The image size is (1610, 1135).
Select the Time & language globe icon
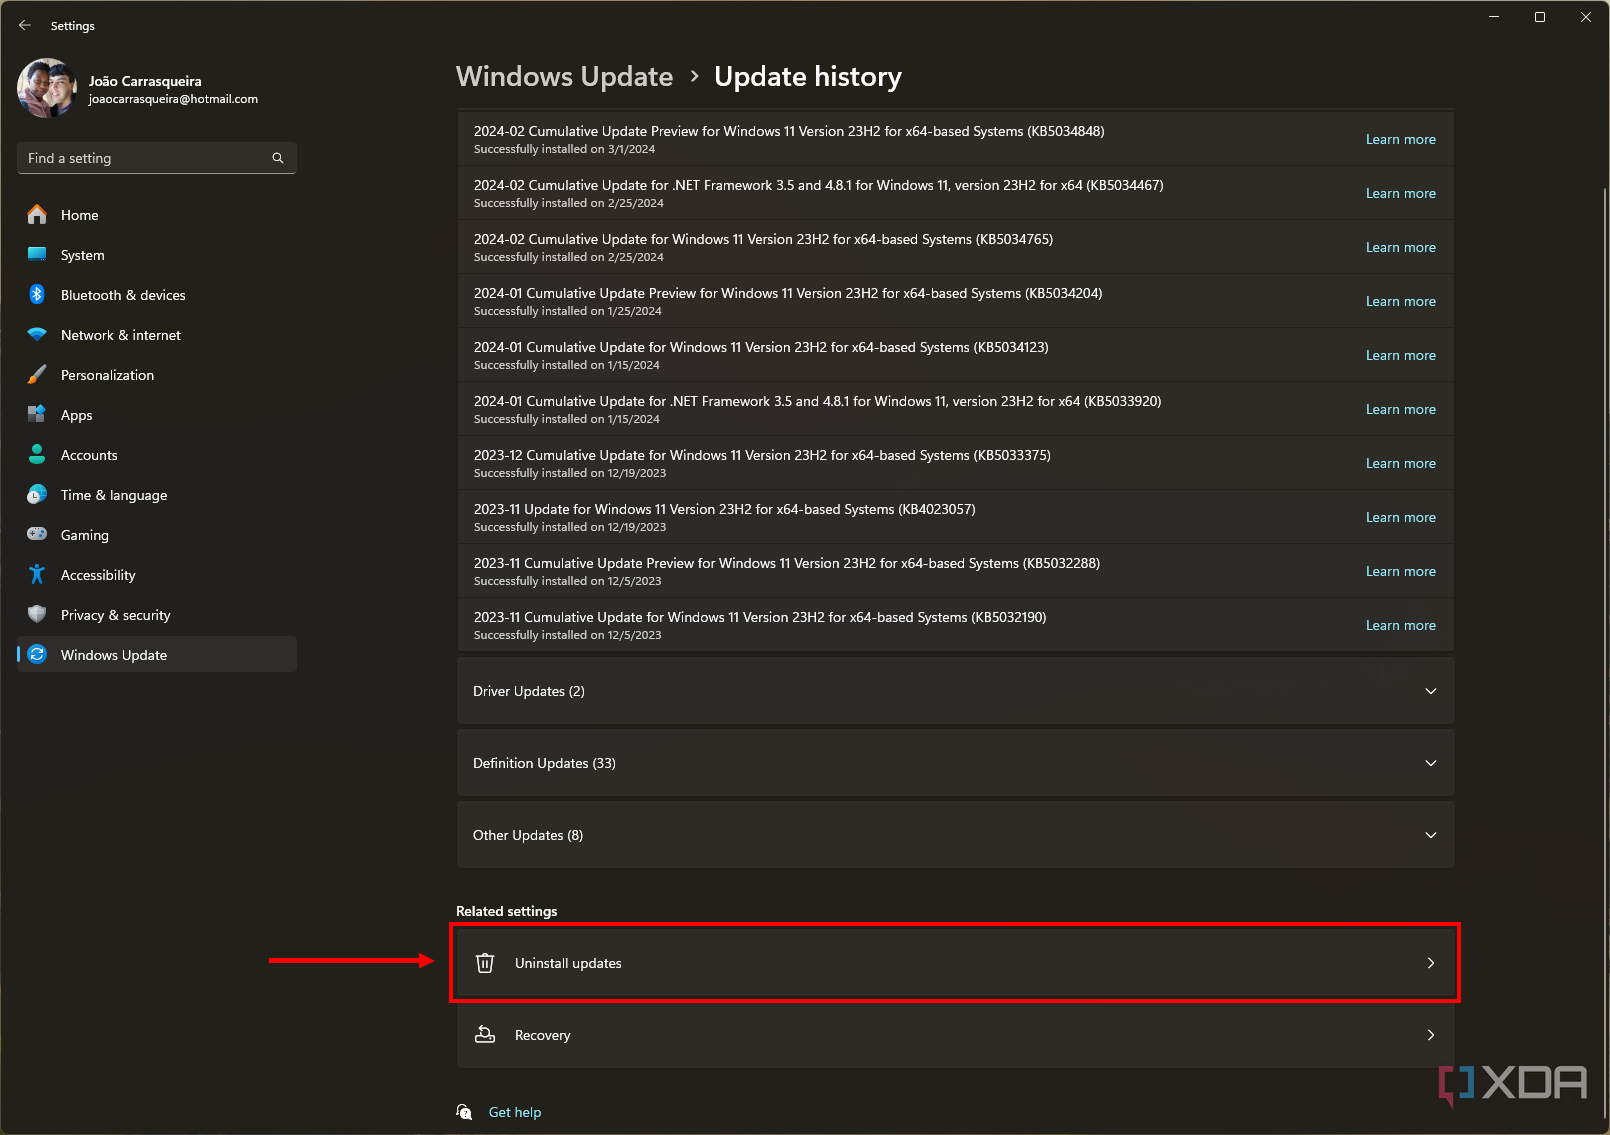[x=37, y=494]
